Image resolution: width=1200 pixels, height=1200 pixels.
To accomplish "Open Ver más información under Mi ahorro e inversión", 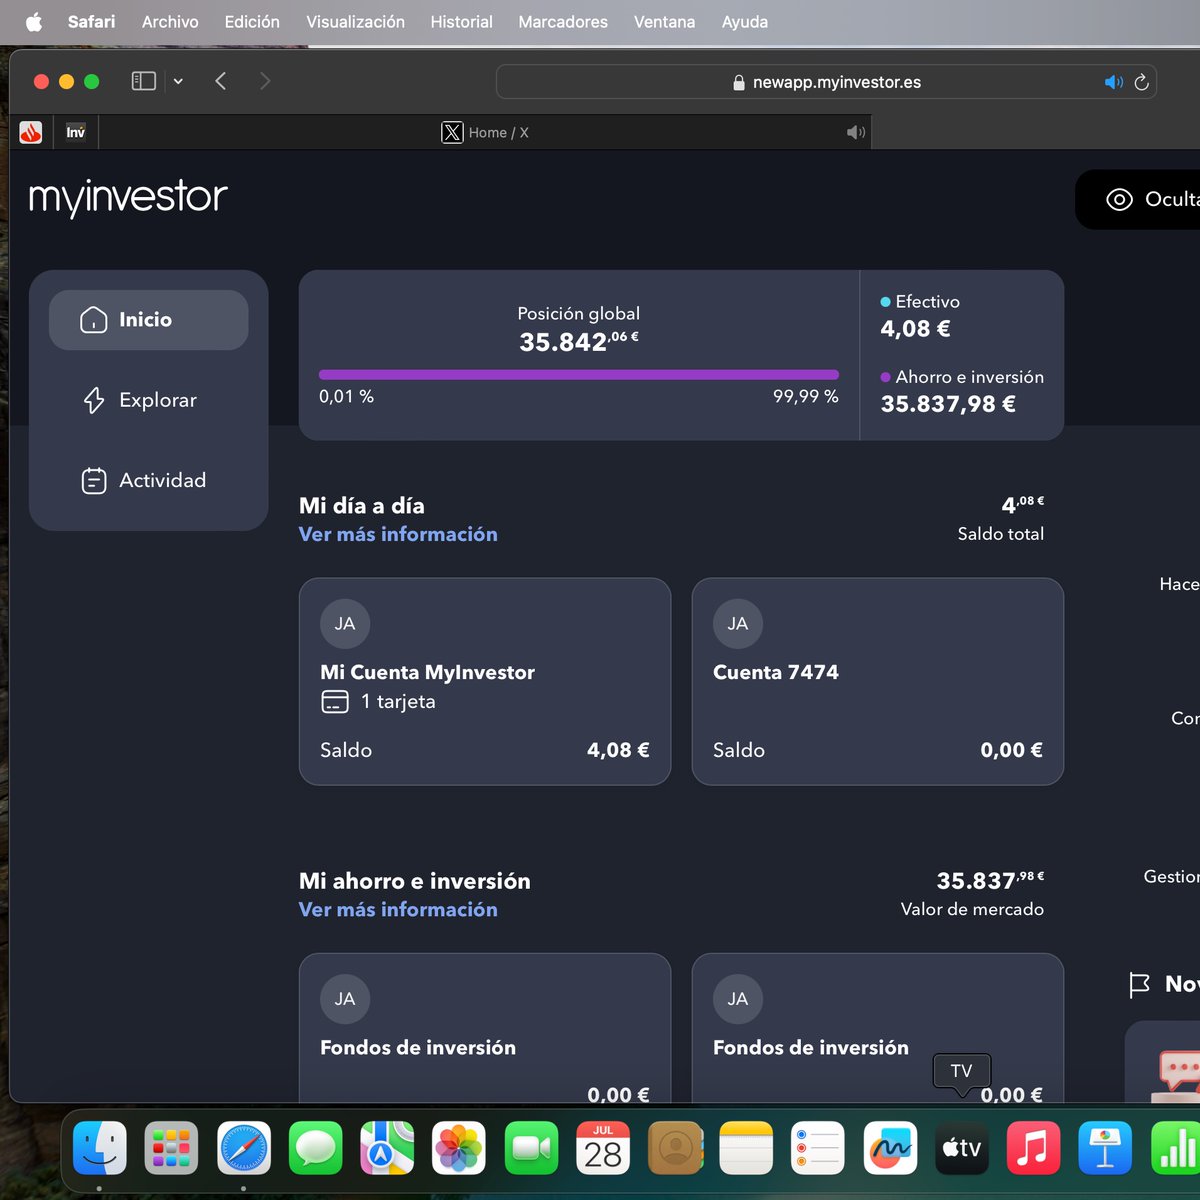I will [398, 909].
